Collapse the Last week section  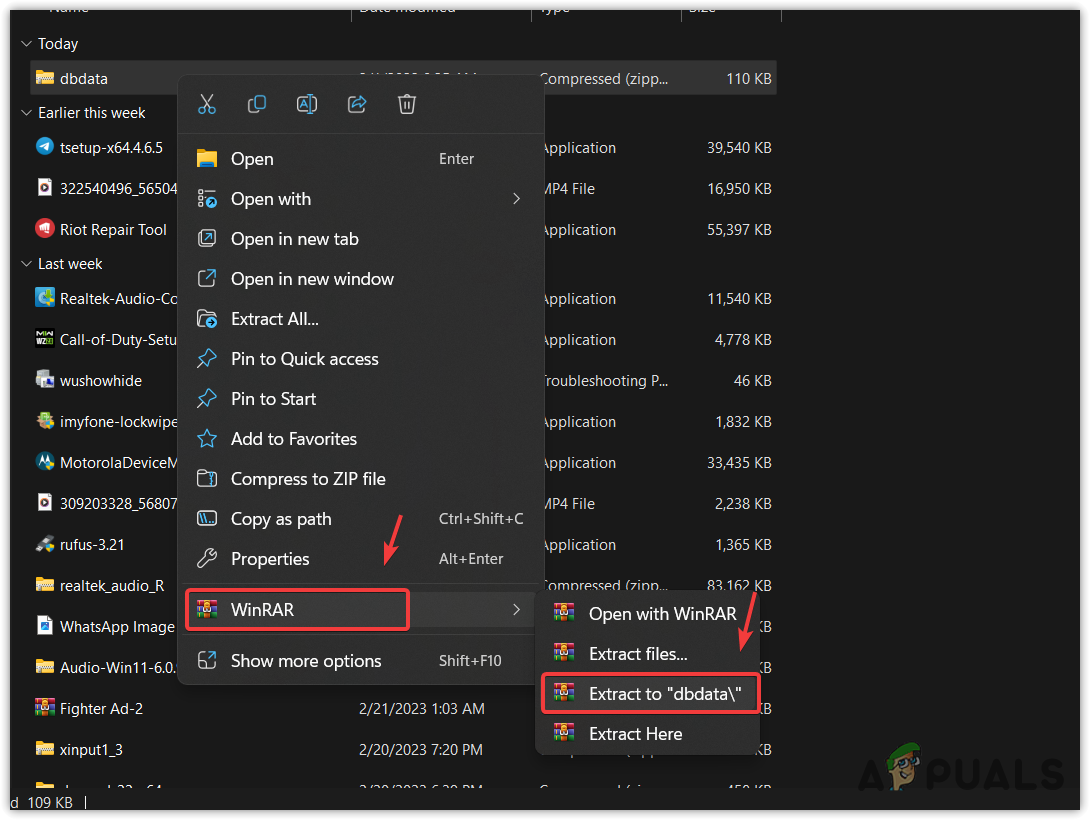tap(25, 263)
